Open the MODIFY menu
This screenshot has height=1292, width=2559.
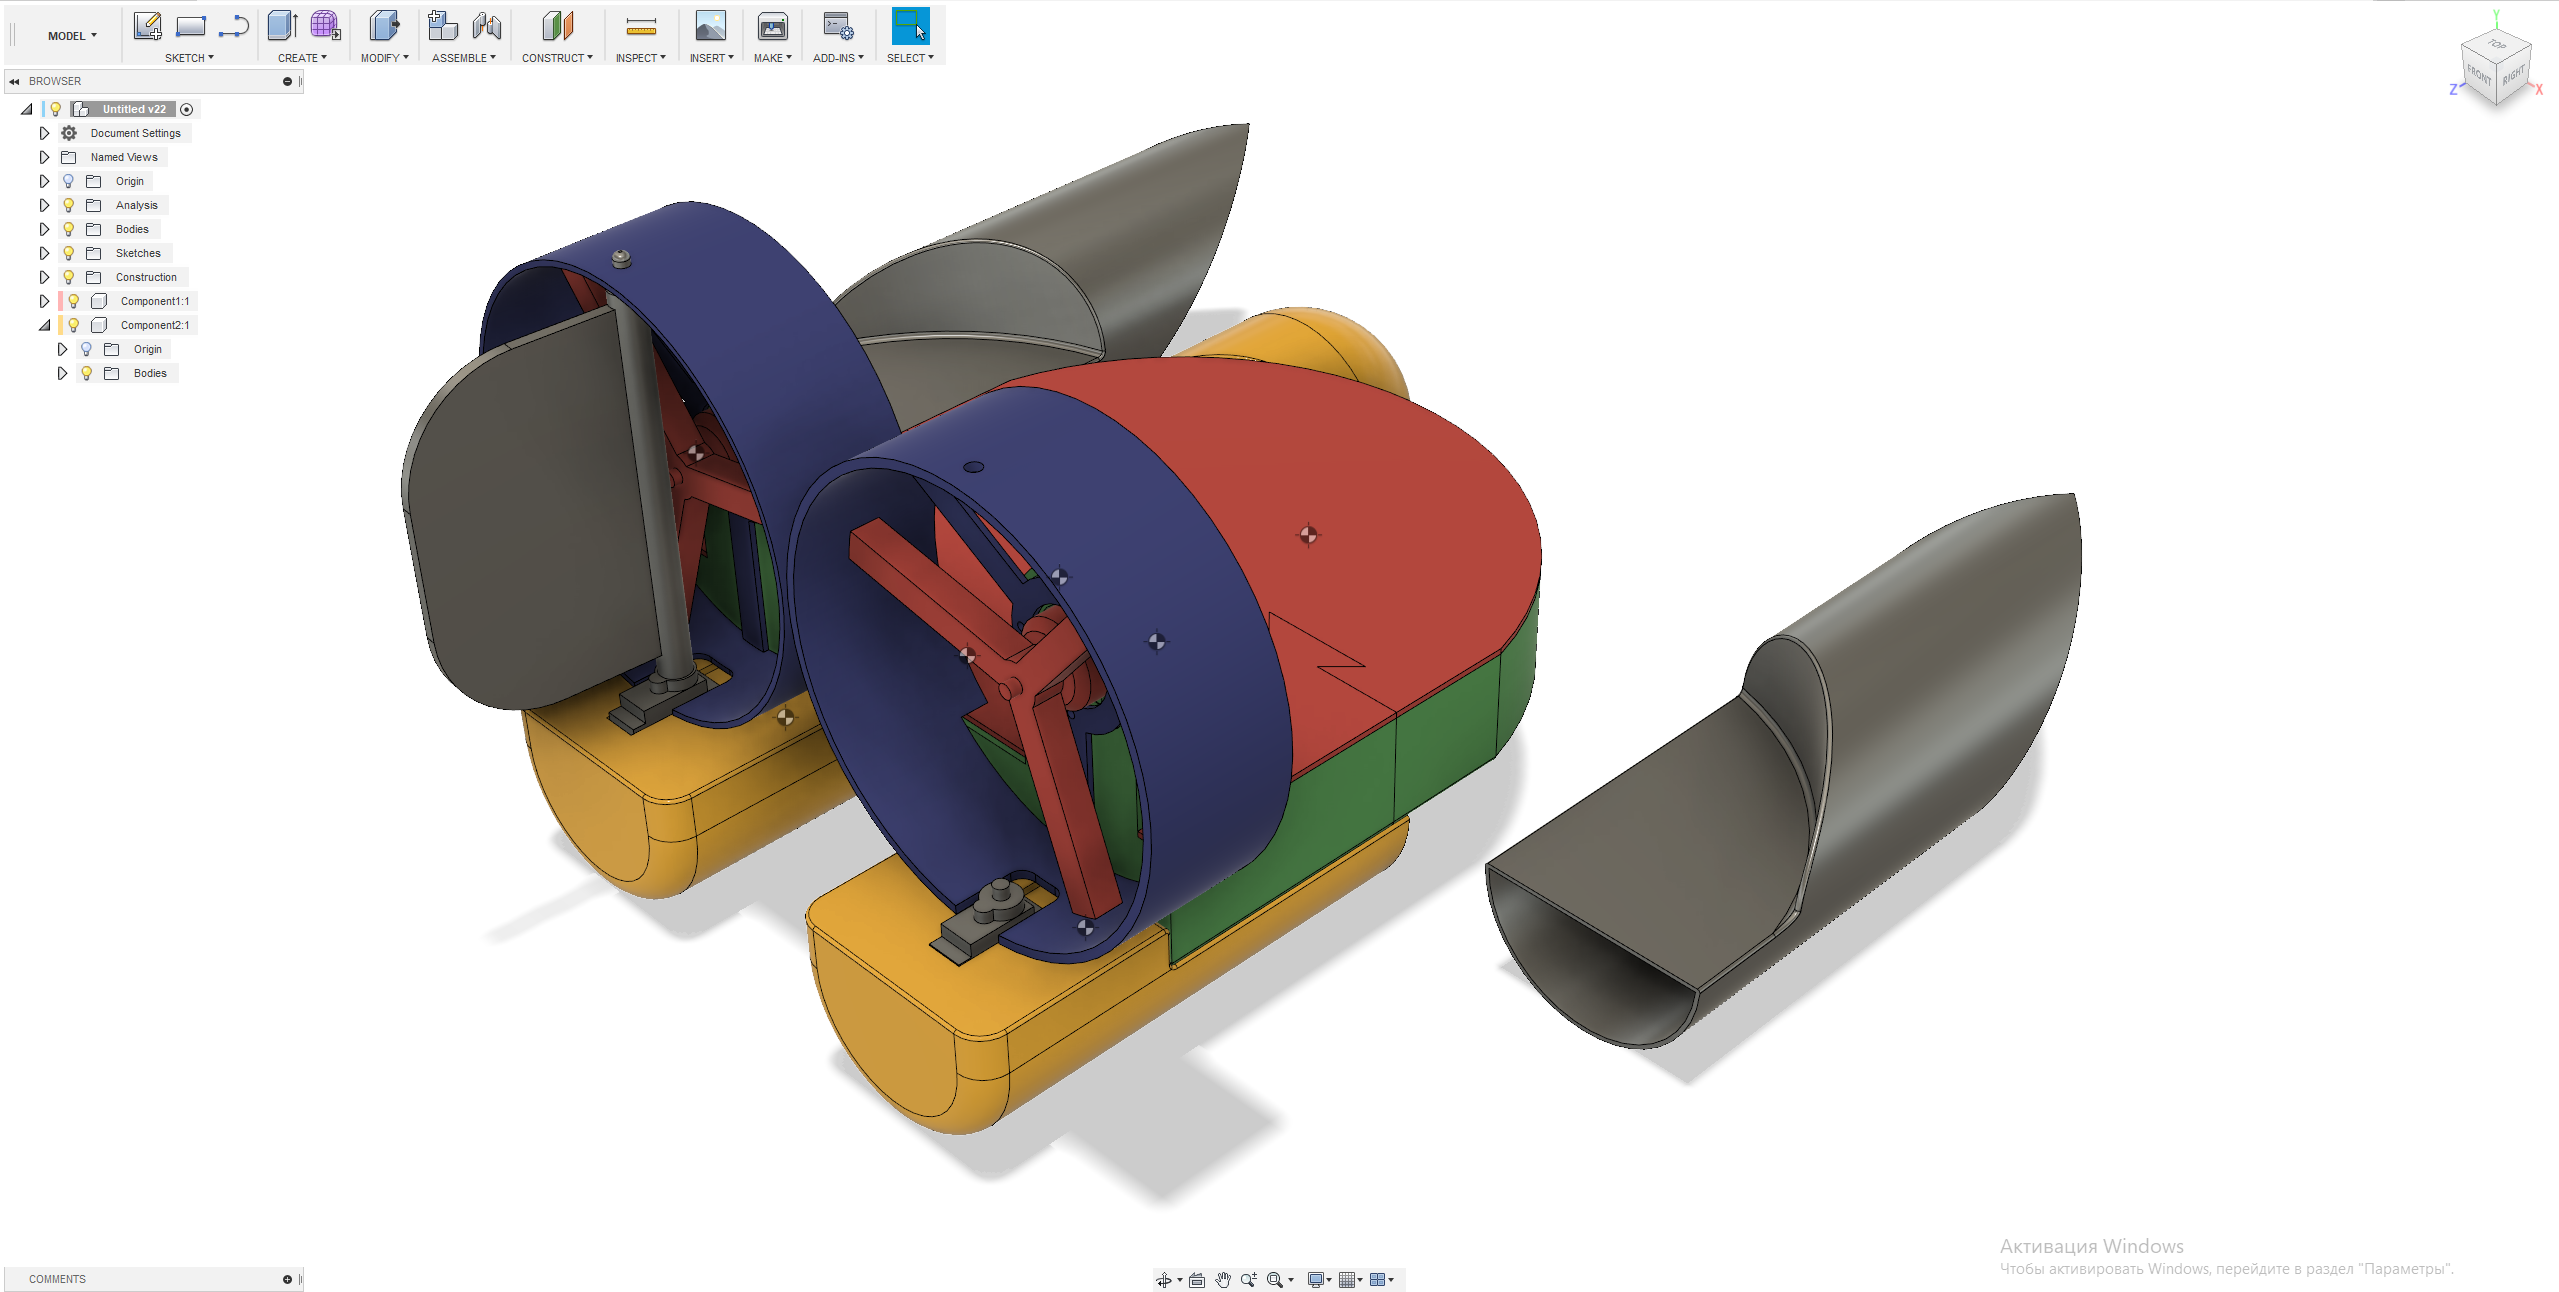(384, 58)
